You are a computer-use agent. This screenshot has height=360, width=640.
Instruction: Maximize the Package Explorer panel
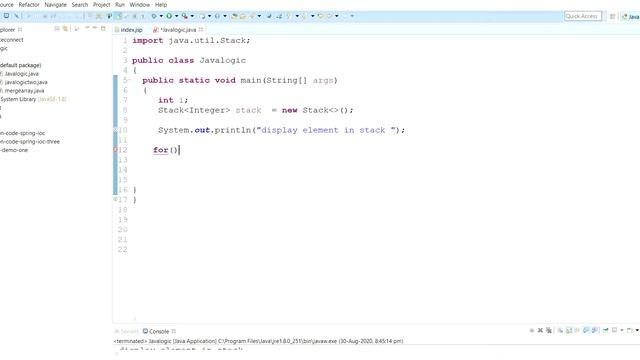tap(103, 29)
